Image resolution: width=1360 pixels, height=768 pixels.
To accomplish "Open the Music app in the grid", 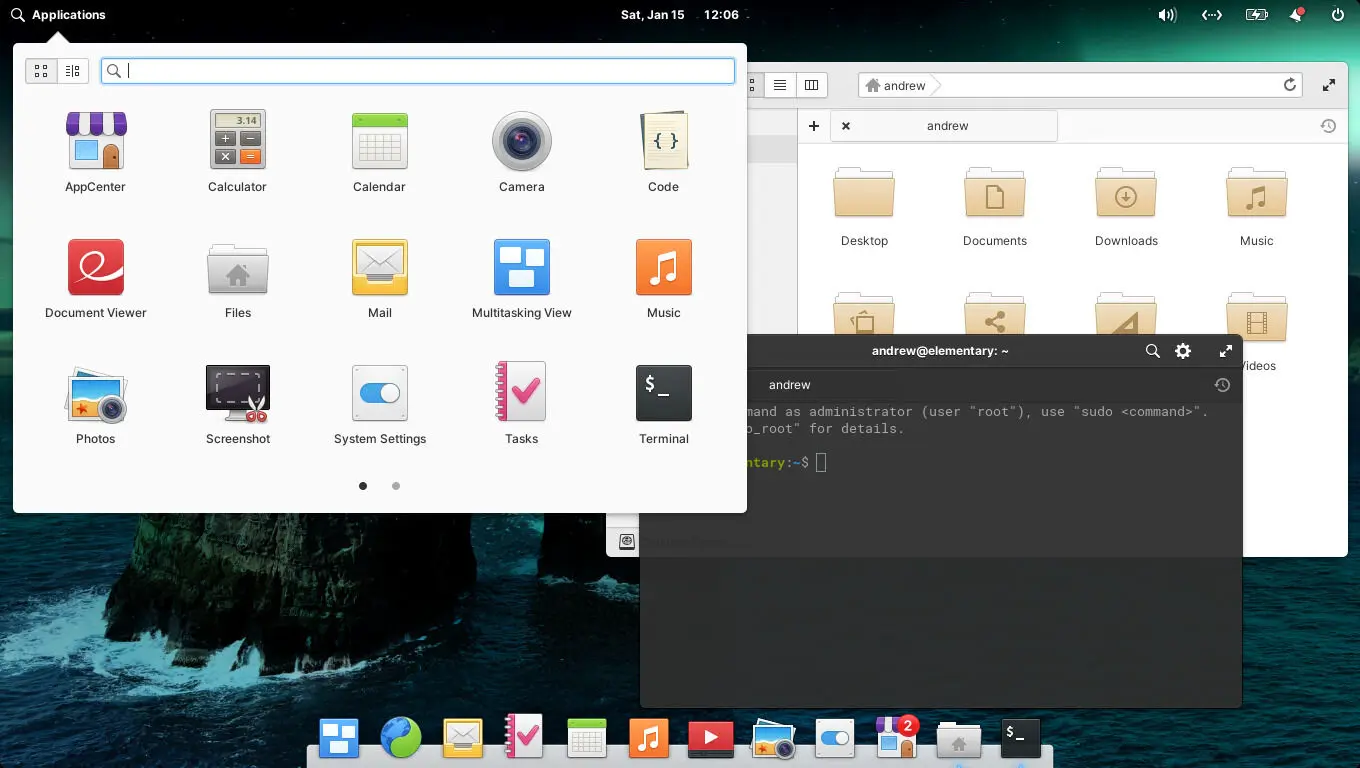I will [x=664, y=278].
